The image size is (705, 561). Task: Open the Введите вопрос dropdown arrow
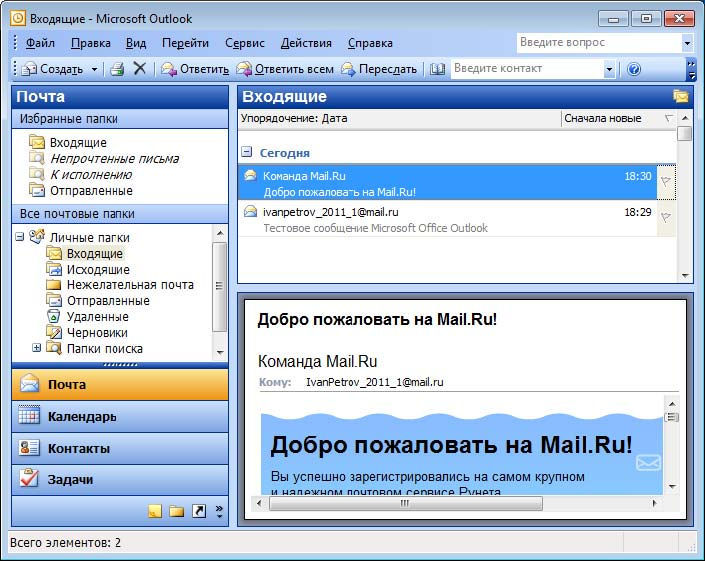pos(687,43)
